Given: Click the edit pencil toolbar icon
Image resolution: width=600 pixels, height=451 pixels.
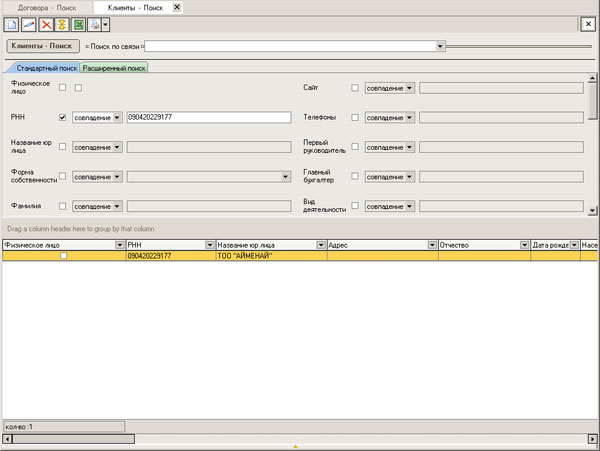Looking at the screenshot, I should tap(29, 24).
